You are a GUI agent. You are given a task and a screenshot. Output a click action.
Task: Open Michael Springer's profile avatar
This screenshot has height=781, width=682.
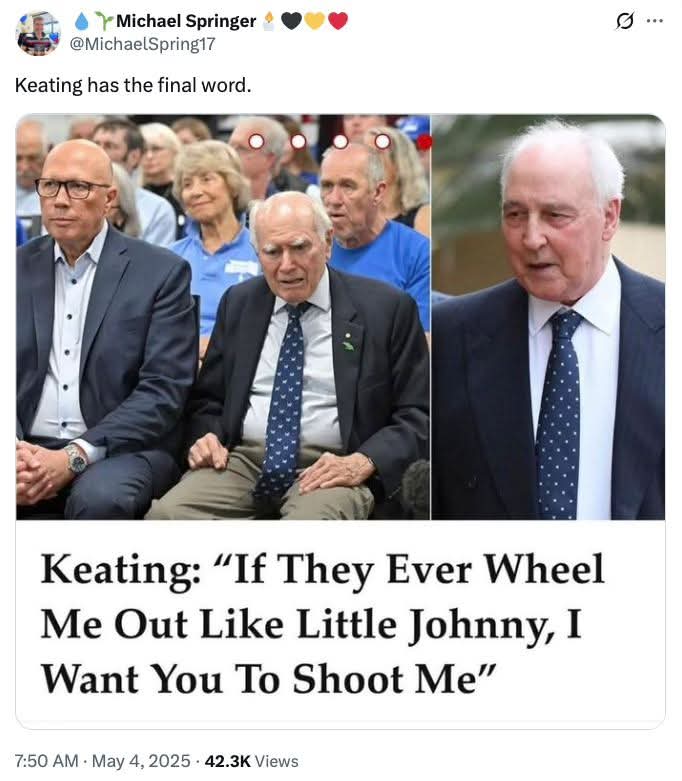click(x=38, y=33)
